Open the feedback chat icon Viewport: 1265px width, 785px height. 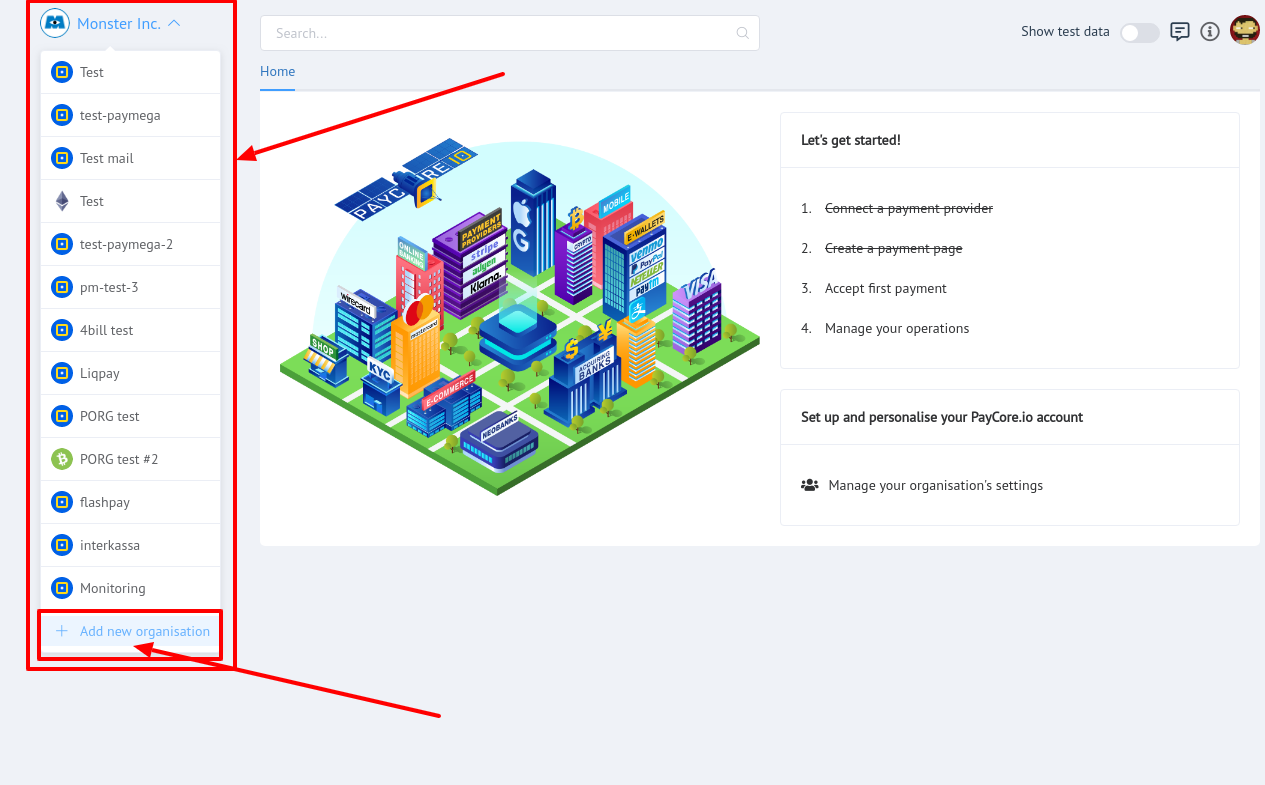tap(1180, 31)
